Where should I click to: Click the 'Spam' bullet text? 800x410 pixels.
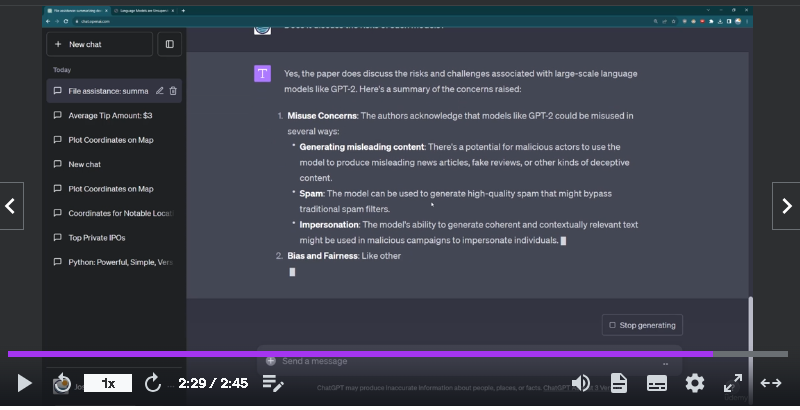311,194
